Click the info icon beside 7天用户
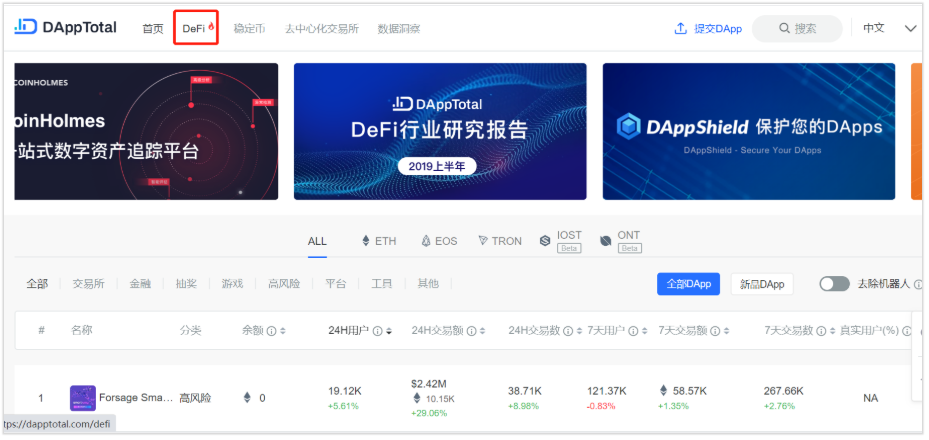 [x=633, y=331]
